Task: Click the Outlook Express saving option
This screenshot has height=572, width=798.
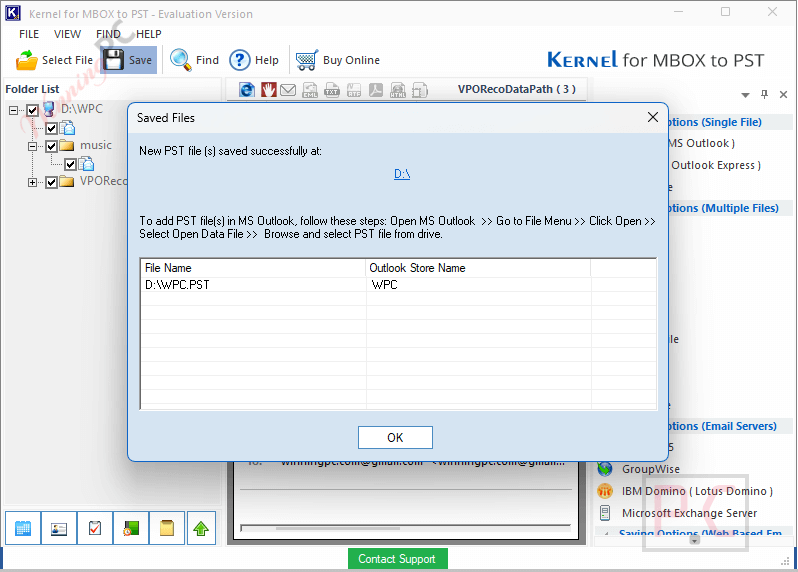Action: pyautogui.click(x=716, y=165)
